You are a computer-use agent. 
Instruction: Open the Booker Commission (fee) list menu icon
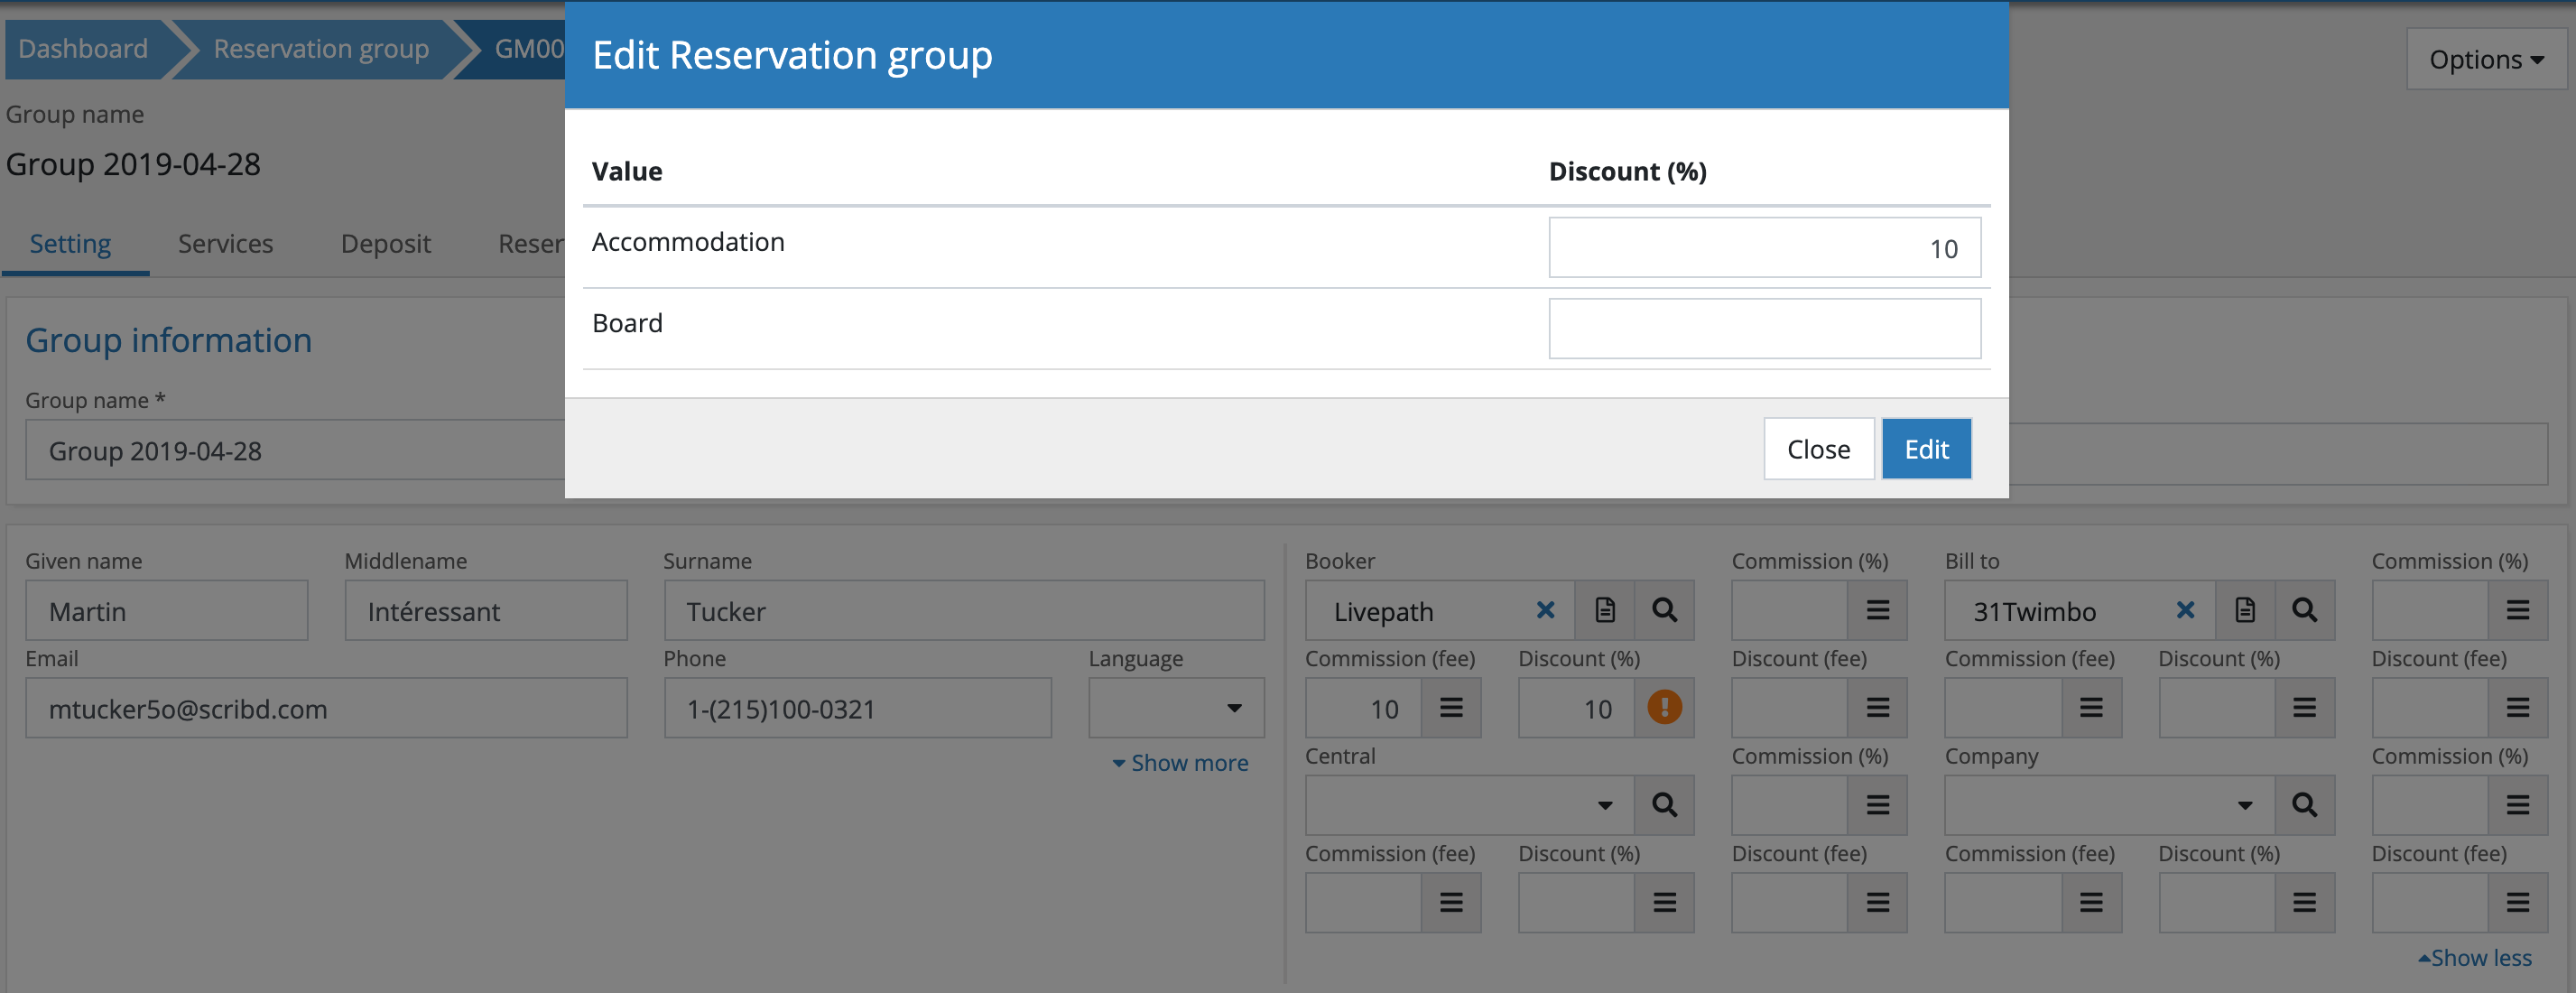click(x=1451, y=708)
